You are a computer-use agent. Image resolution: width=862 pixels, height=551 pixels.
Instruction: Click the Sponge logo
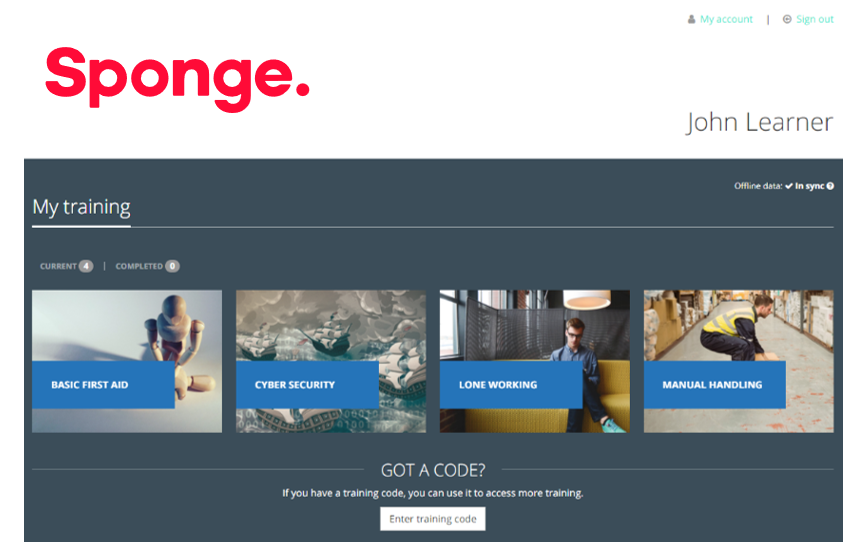tap(177, 79)
